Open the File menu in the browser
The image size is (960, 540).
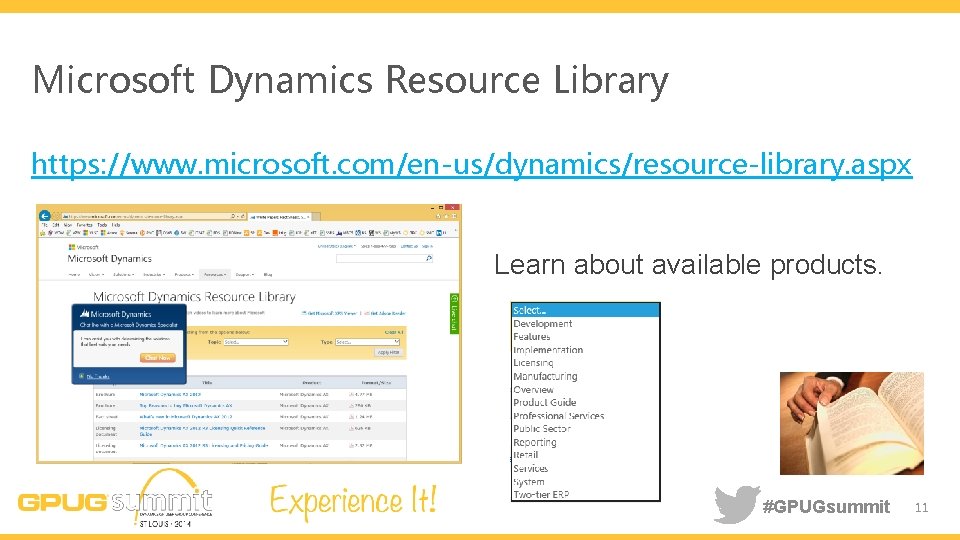44,225
